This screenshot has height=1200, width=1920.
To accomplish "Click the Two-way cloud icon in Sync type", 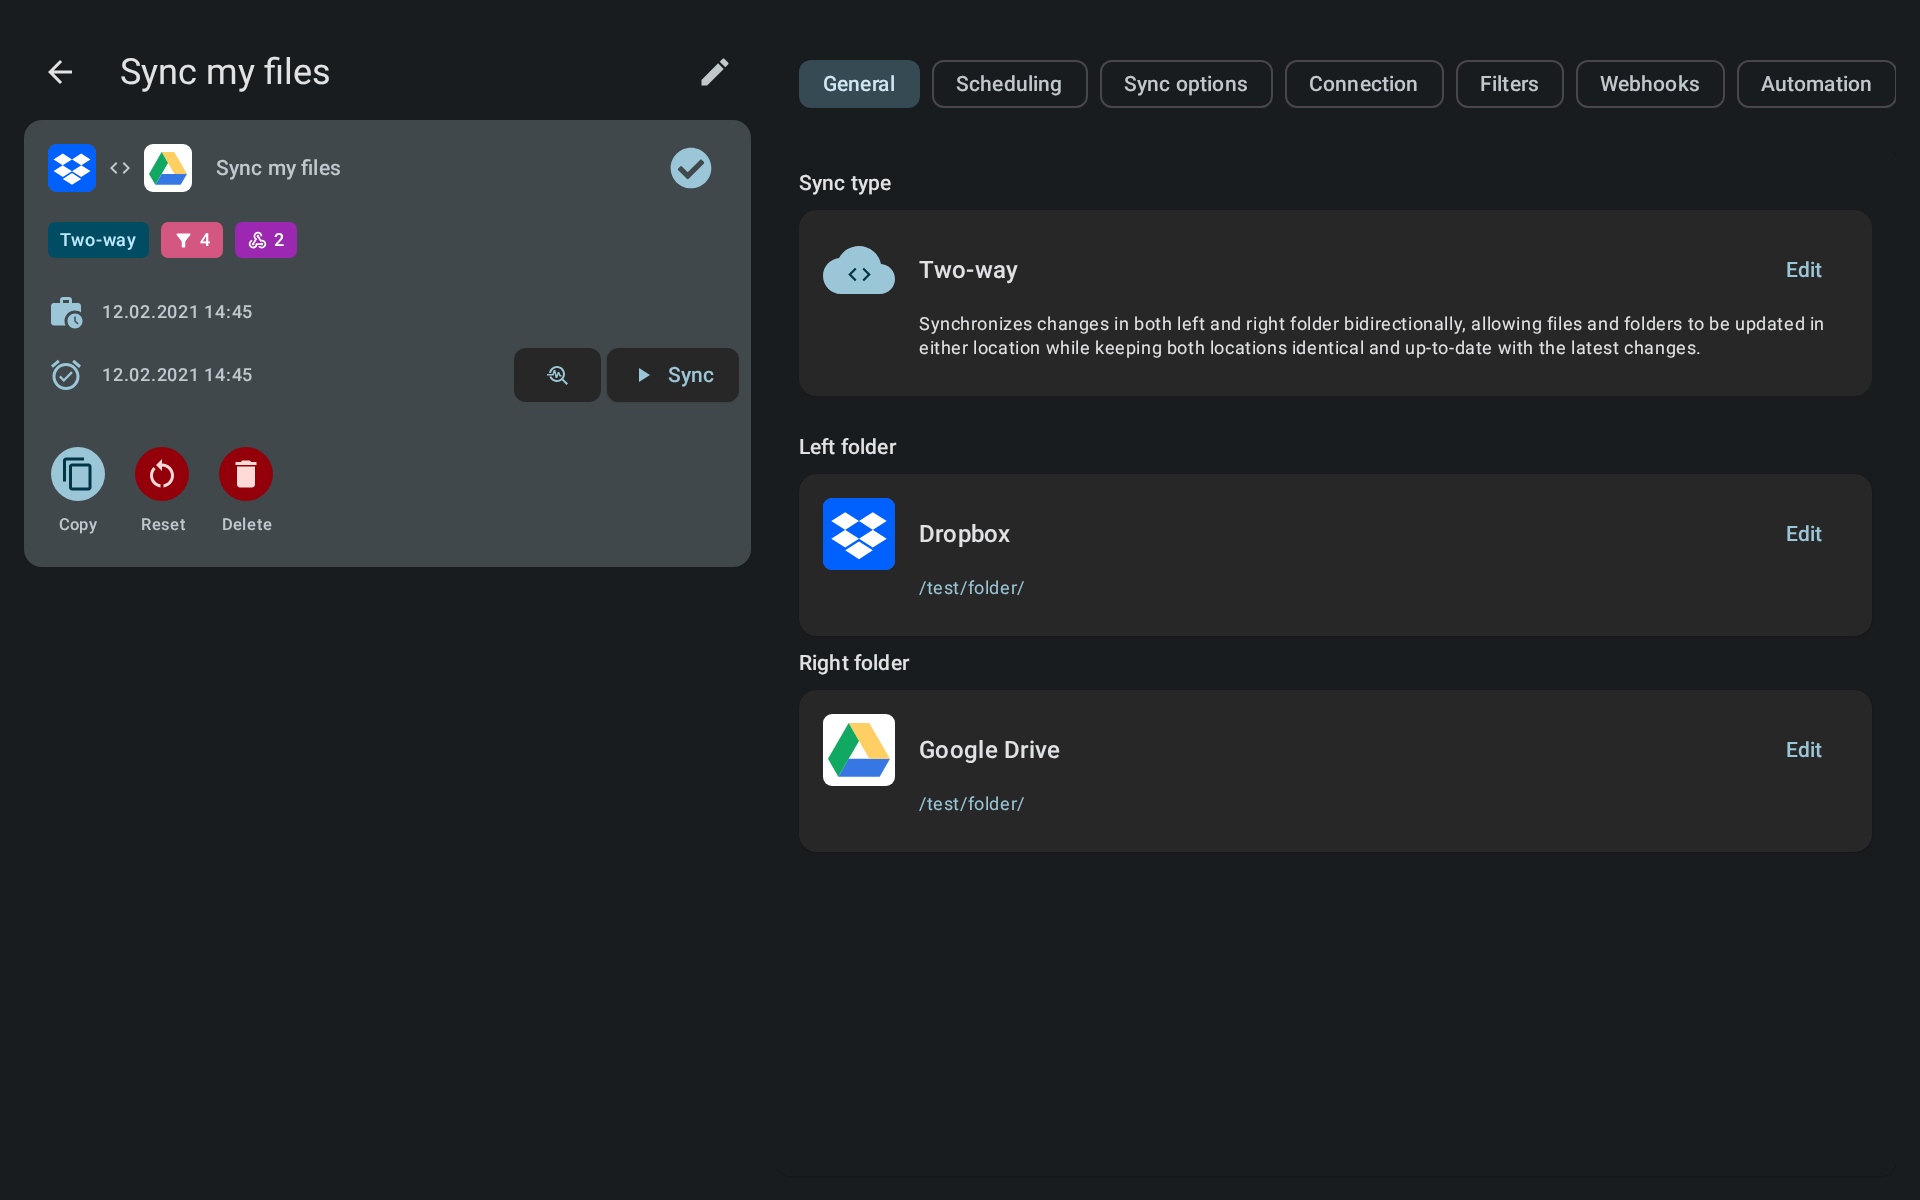I will pyautogui.click(x=859, y=270).
